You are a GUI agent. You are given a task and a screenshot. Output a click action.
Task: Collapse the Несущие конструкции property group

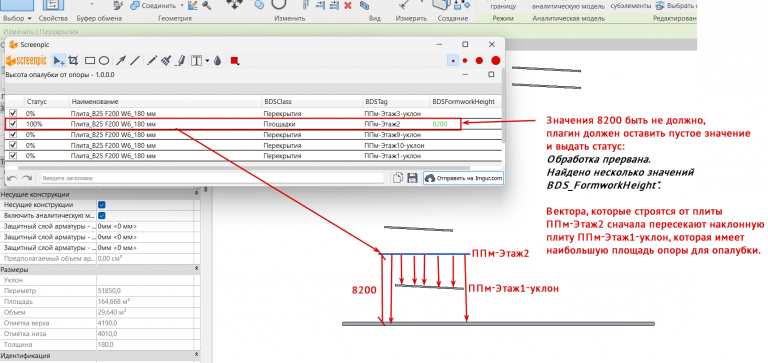[x=196, y=194]
